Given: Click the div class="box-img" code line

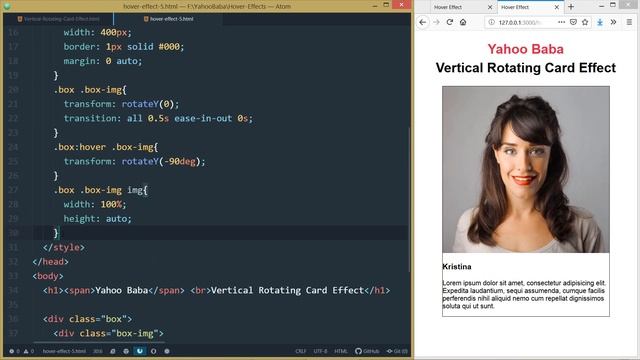Looking at the screenshot, I should tap(108, 333).
